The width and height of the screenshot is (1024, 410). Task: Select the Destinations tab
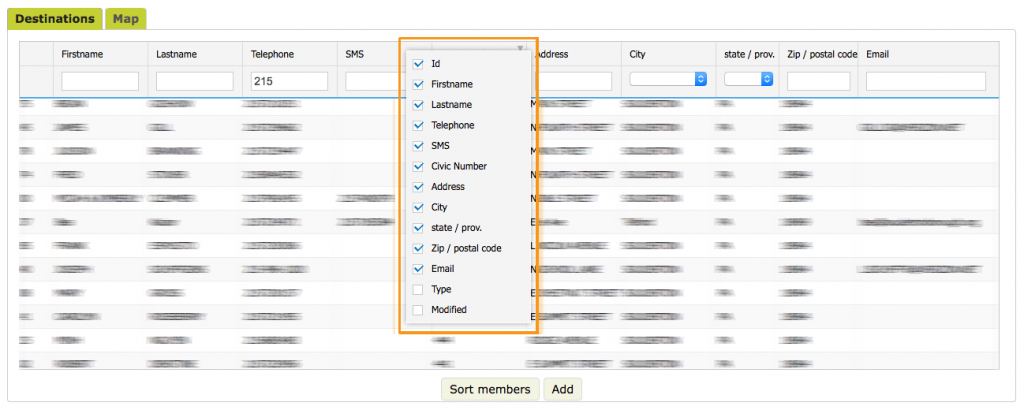[55, 19]
